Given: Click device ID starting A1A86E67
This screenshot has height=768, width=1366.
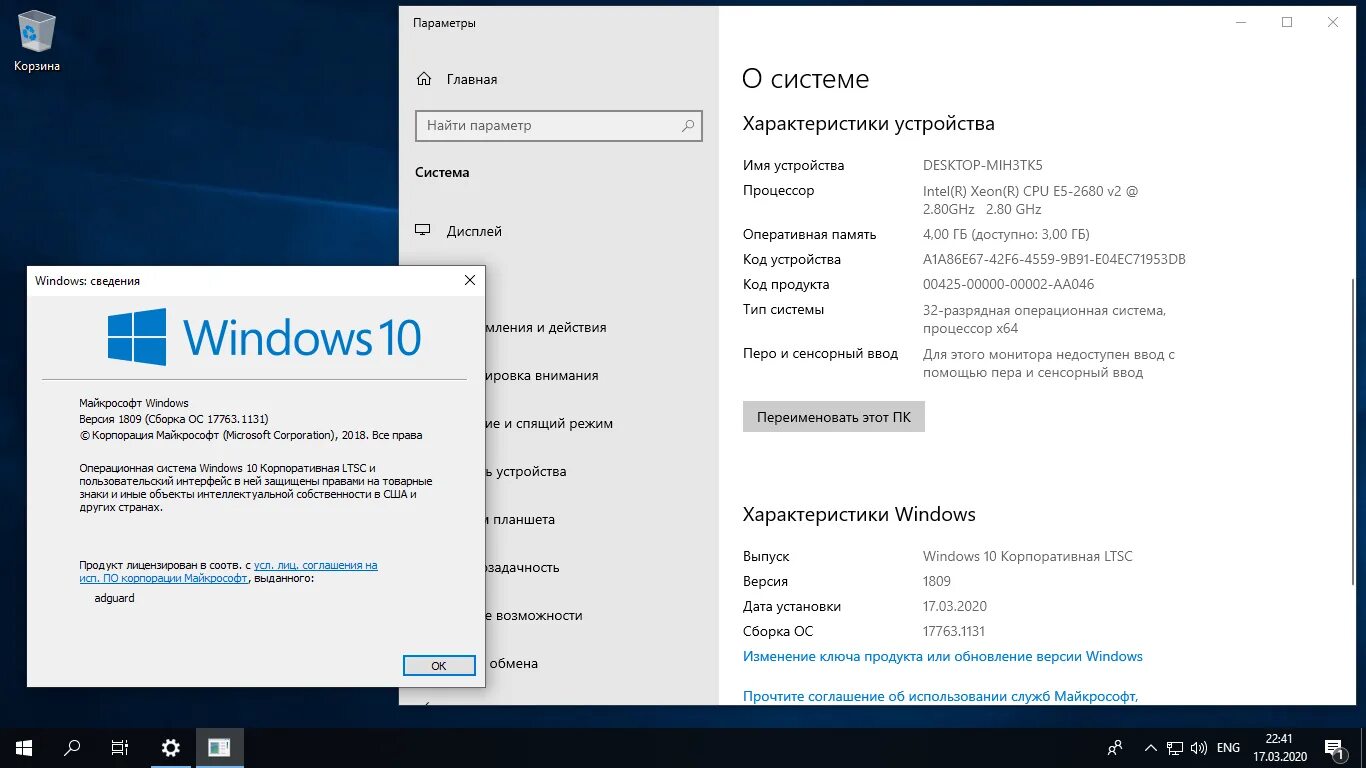Looking at the screenshot, I should pyautogui.click(x=1054, y=260).
